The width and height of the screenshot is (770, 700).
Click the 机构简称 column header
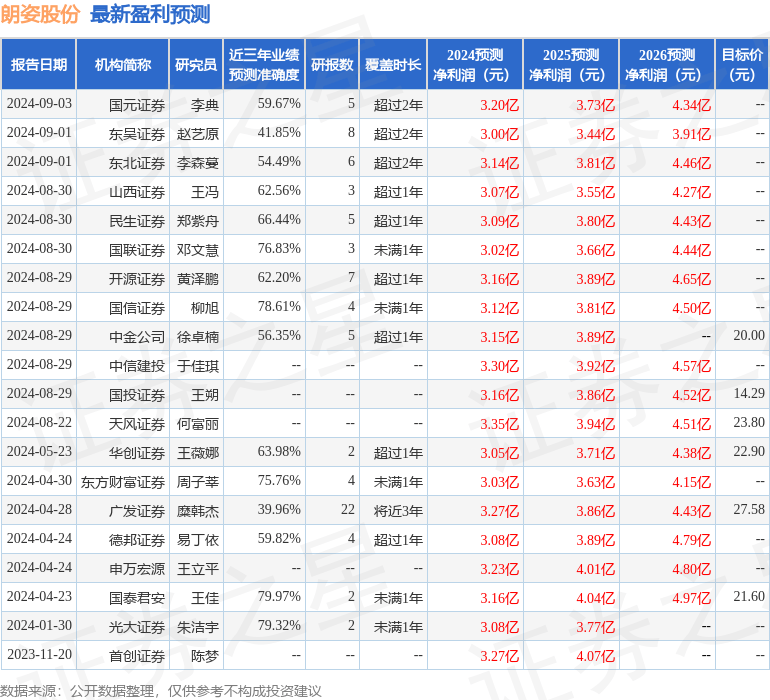tap(123, 64)
